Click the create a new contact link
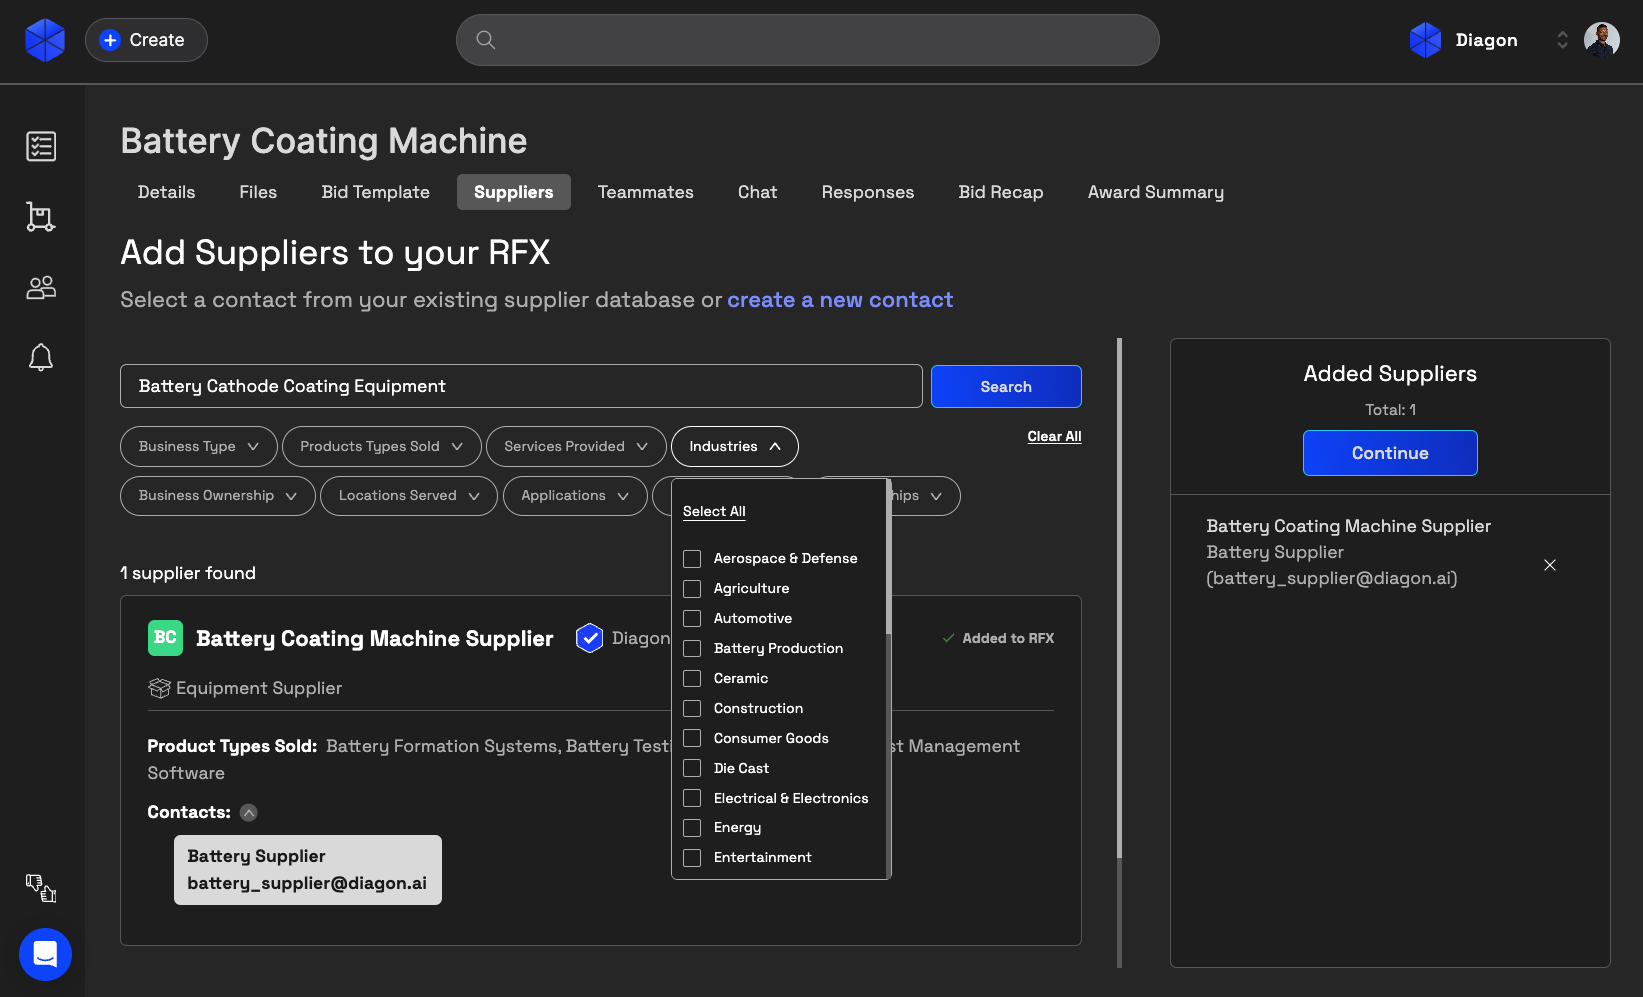Image resolution: width=1643 pixels, height=997 pixels. point(839,300)
